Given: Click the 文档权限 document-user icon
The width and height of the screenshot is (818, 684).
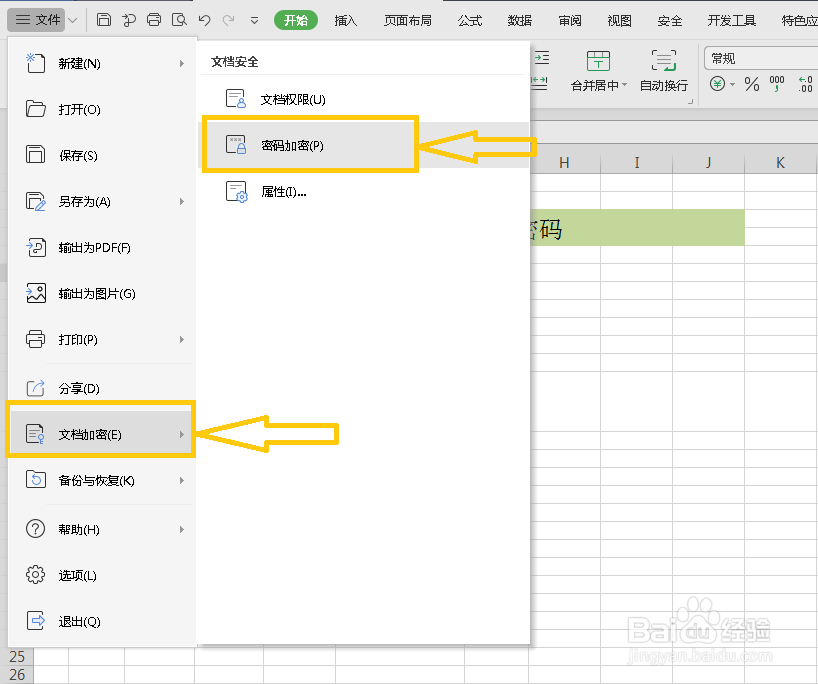Looking at the screenshot, I should point(236,99).
